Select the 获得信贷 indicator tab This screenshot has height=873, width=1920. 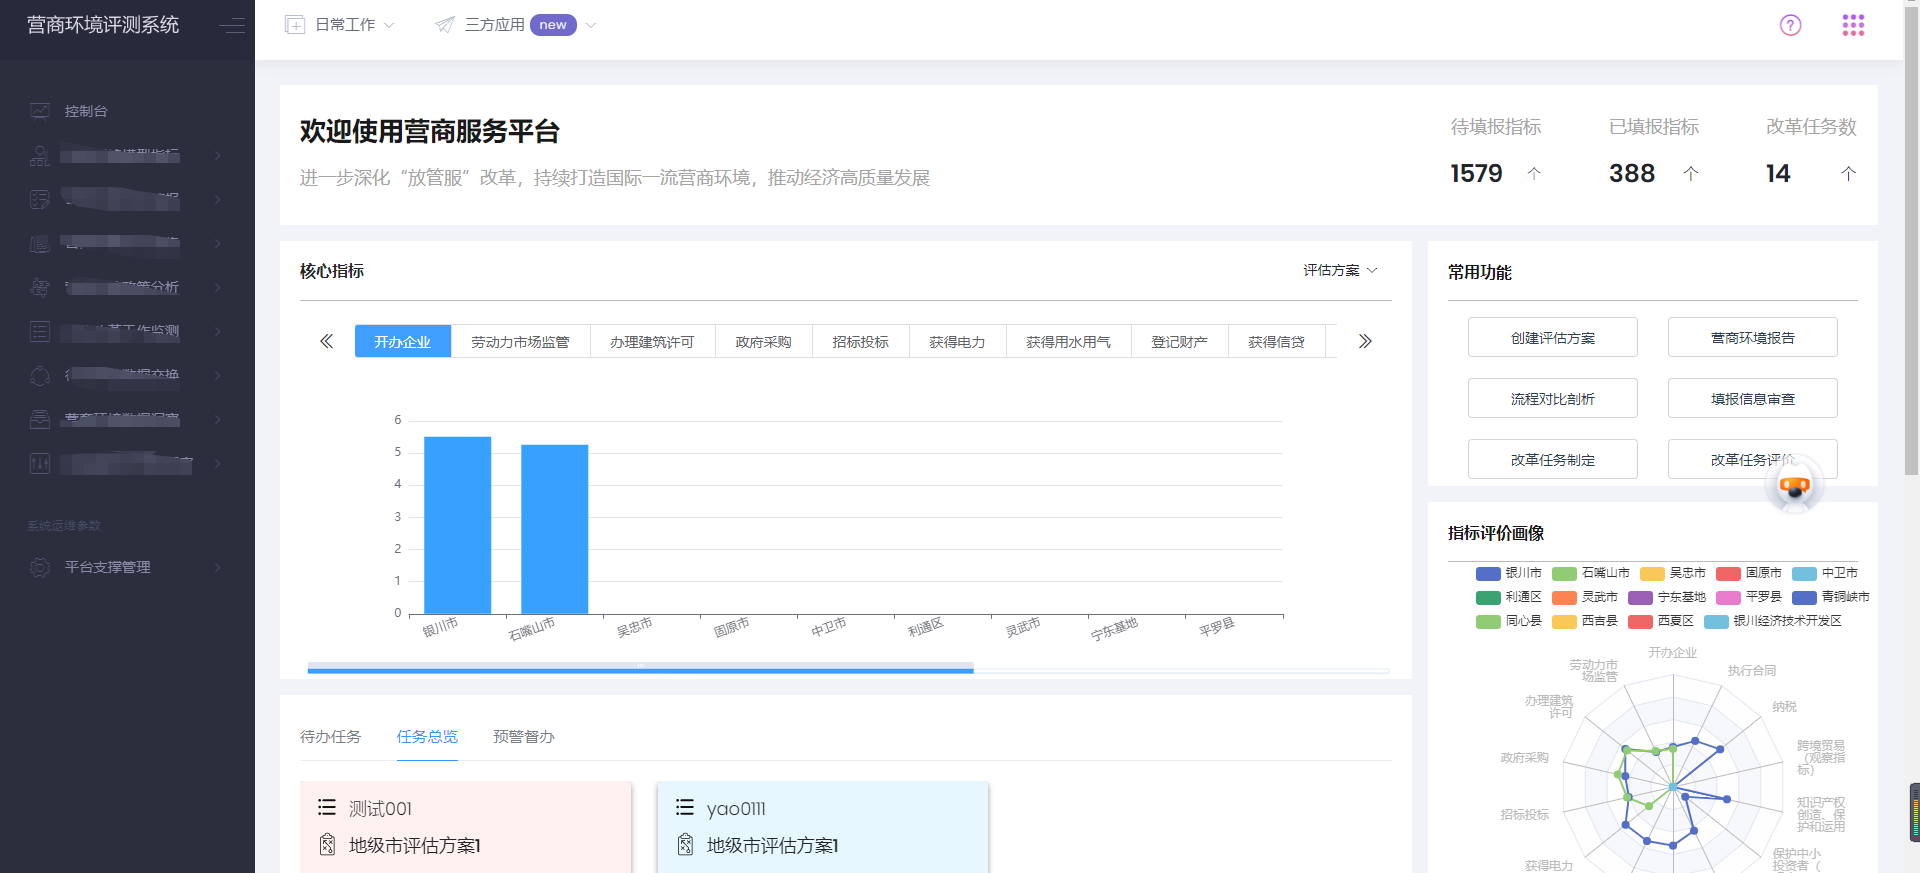point(1276,341)
